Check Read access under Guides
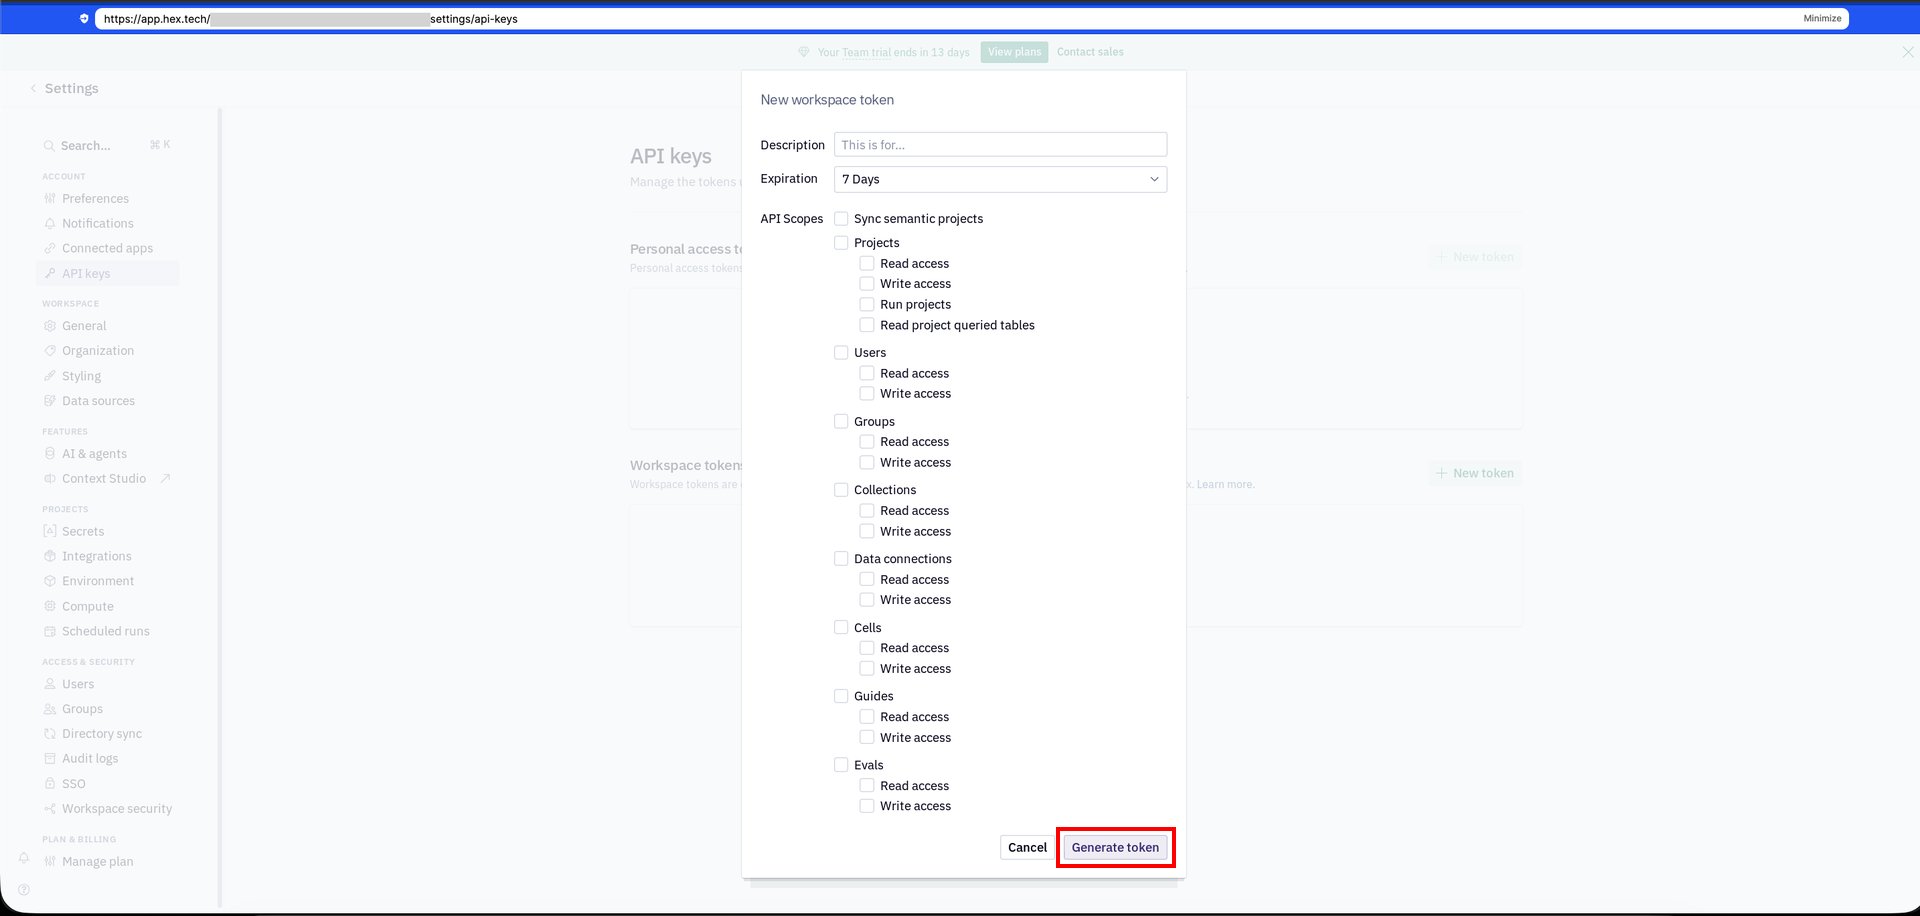This screenshot has width=1920, height=916. [867, 717]
